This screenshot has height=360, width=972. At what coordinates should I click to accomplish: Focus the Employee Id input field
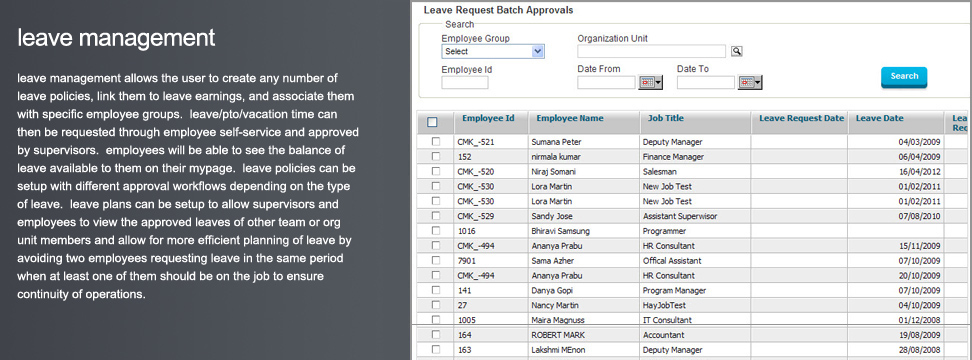pyautogui.click(x=465, y=82)
